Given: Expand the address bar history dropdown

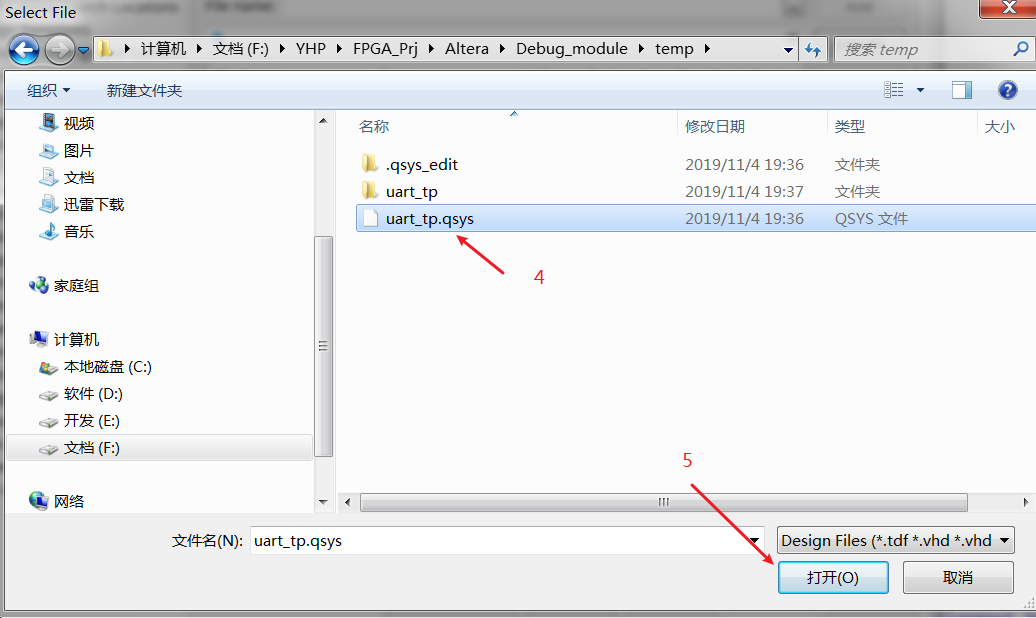Looking at the screenshot, I should (788, 50).
